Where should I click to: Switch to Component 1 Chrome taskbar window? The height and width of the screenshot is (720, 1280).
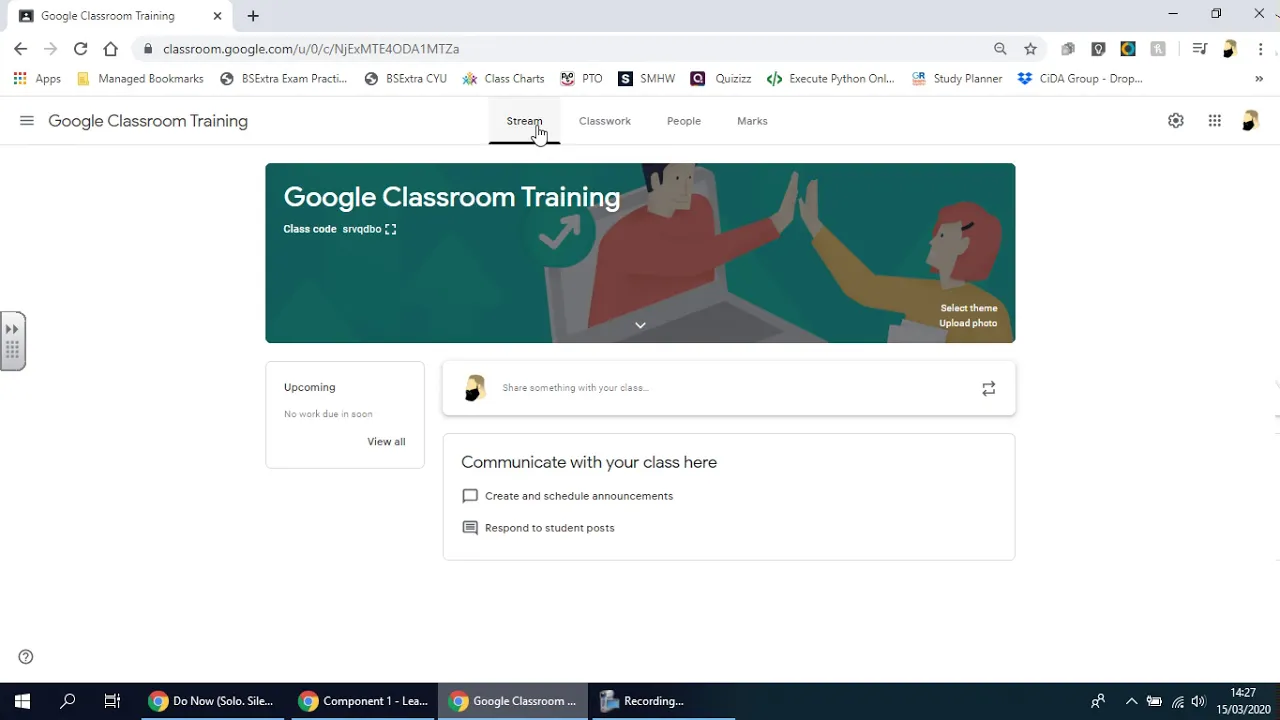click(363, 701)
